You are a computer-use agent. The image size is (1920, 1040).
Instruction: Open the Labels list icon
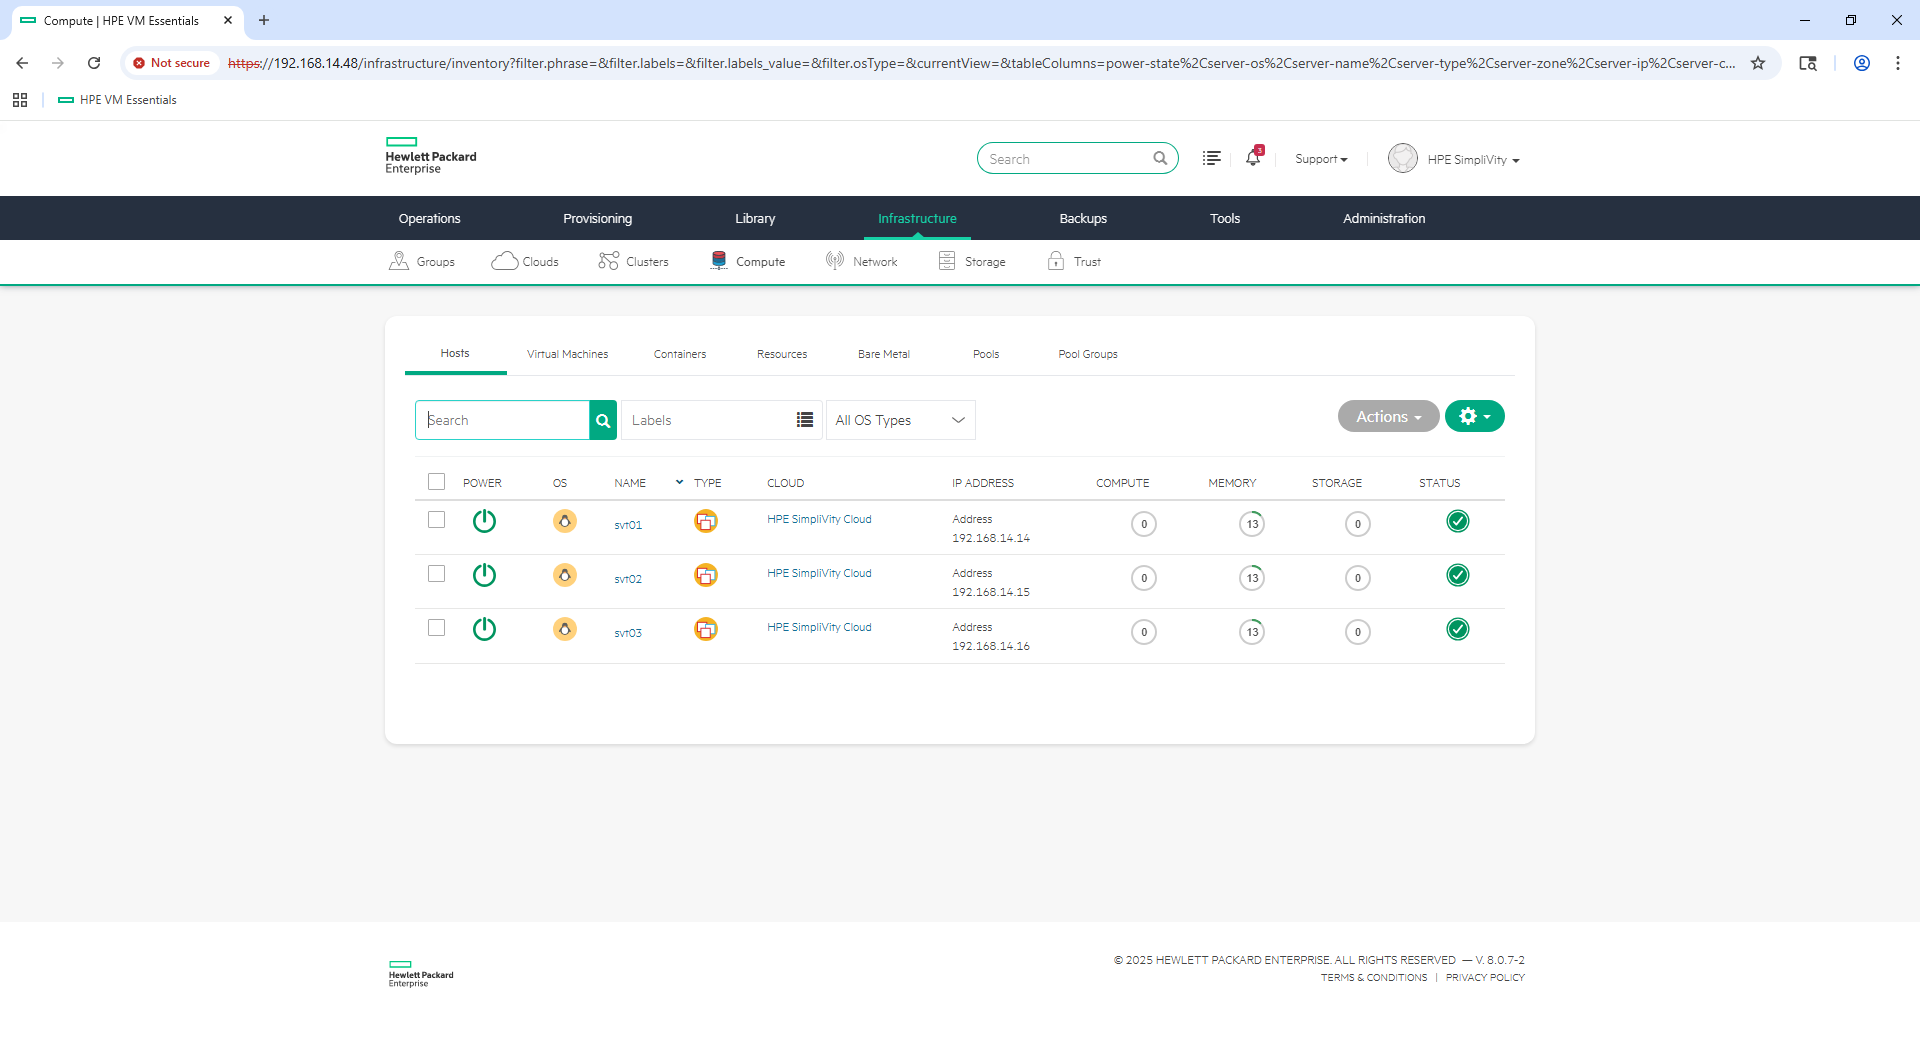click(x=804, y=420)
